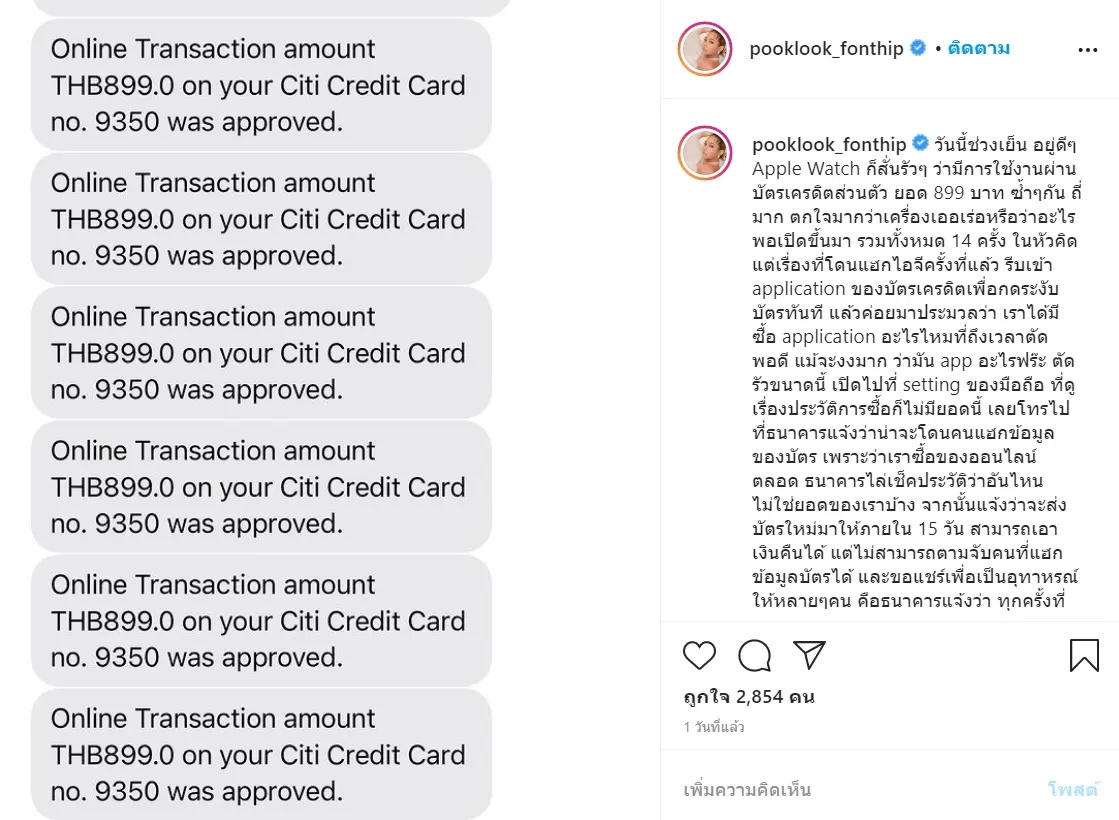The image size is (1119, 820).
Task: Open the three-dot more options menu
Action: click(1088, 49)
